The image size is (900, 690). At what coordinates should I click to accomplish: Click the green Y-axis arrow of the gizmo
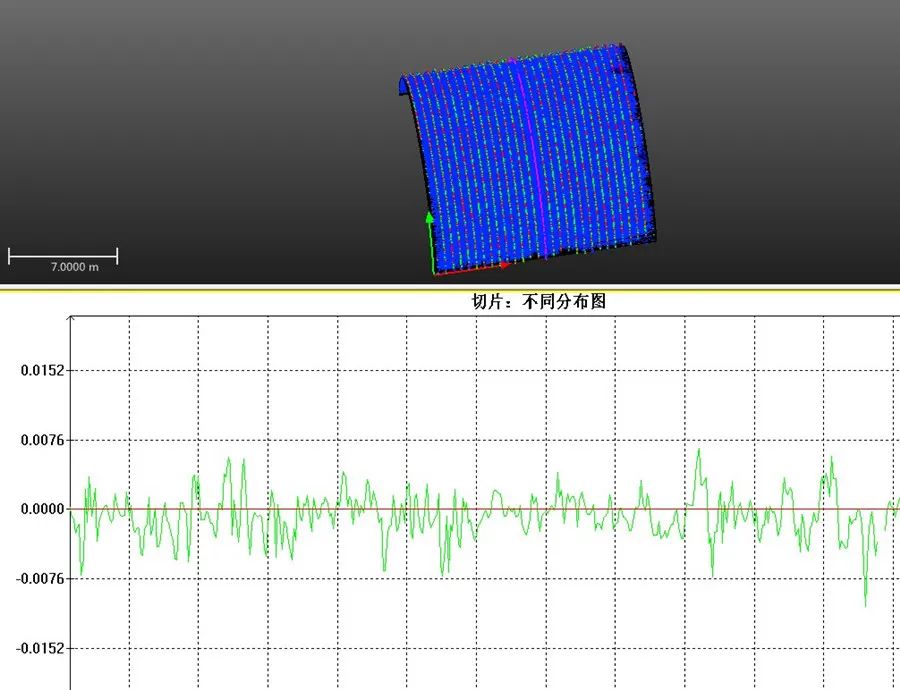coord(430,241)
